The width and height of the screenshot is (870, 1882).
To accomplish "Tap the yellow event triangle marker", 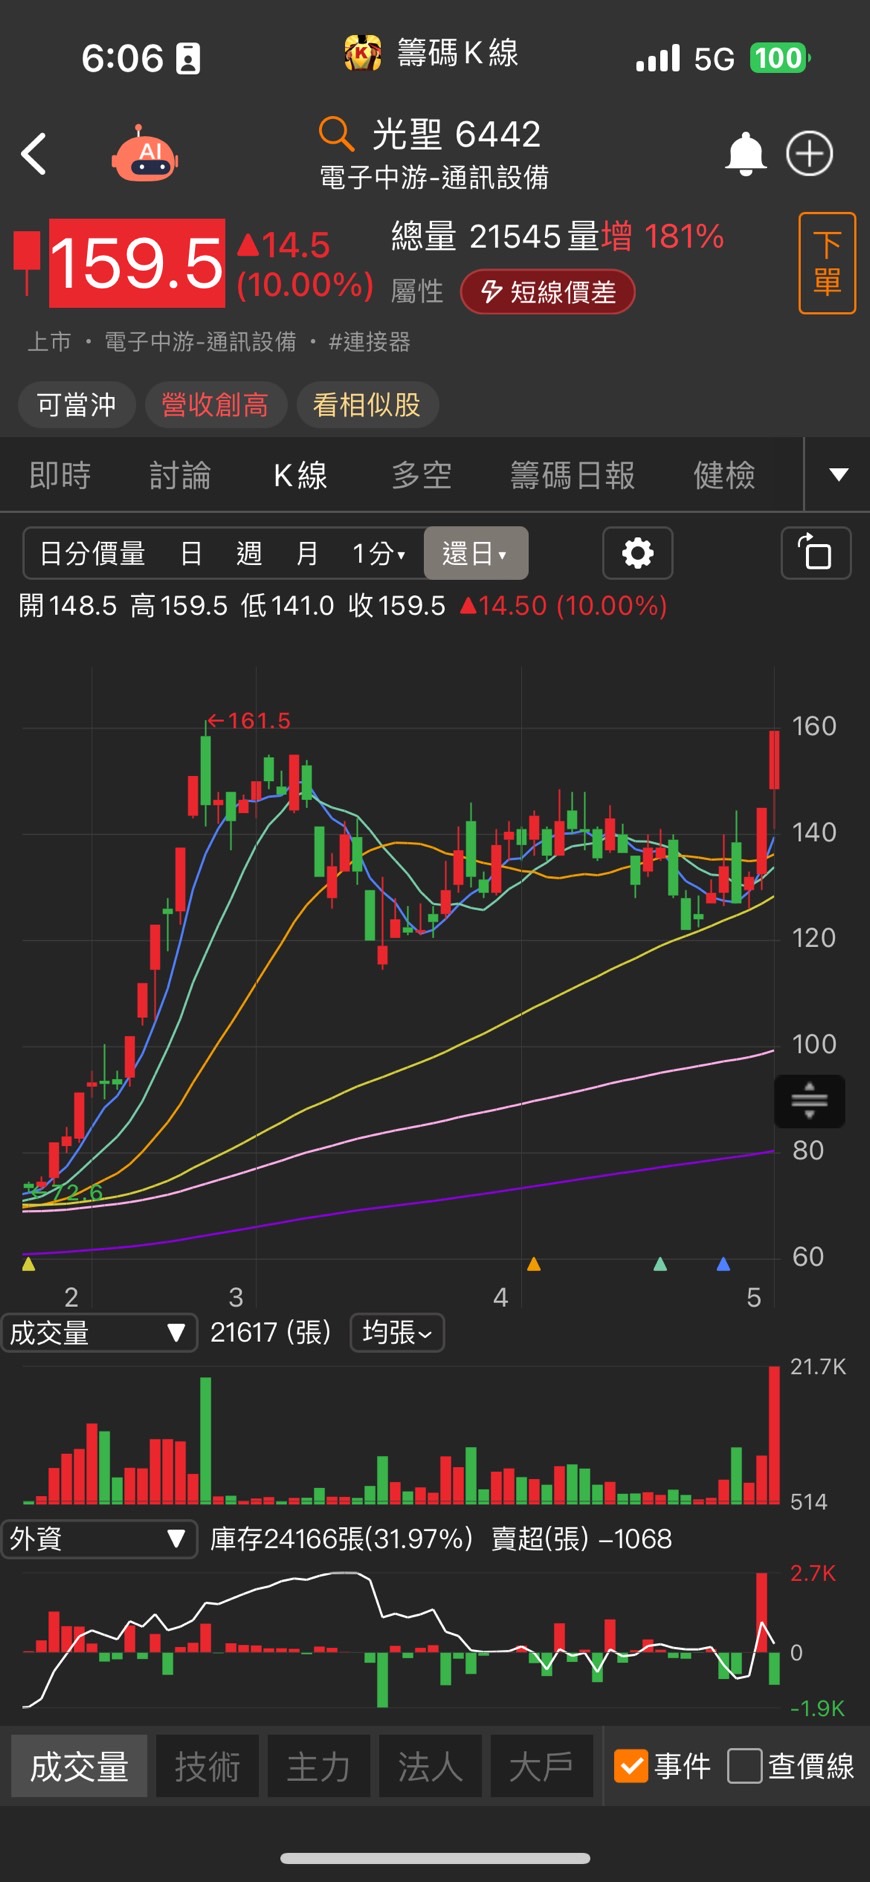I will [x=28, y=1264].
